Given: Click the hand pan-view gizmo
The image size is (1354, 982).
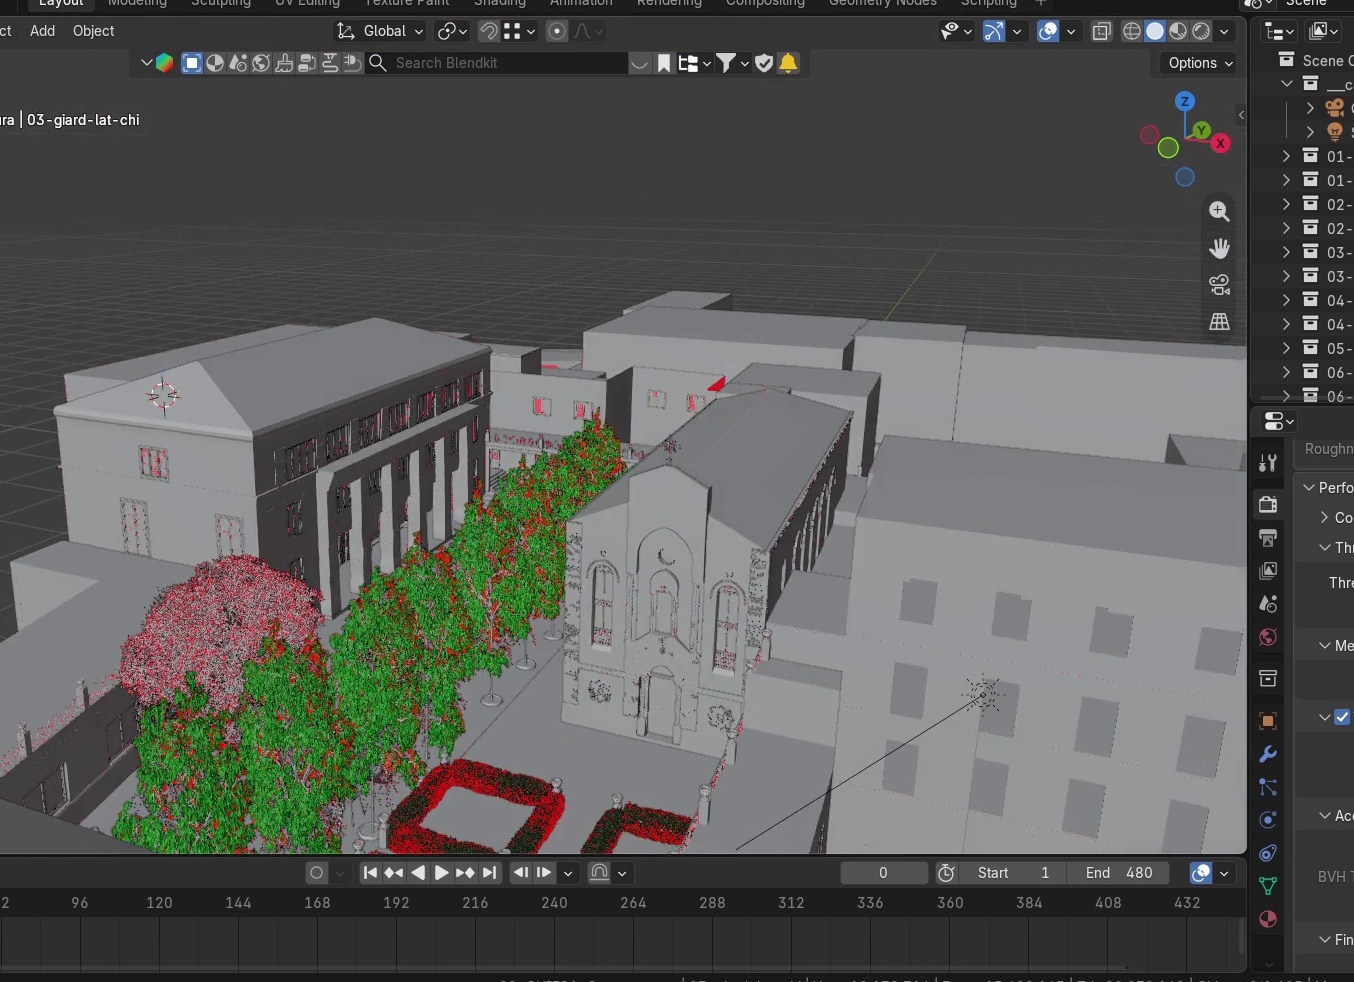Looking at the screenshot, I should pos(1219,248).
